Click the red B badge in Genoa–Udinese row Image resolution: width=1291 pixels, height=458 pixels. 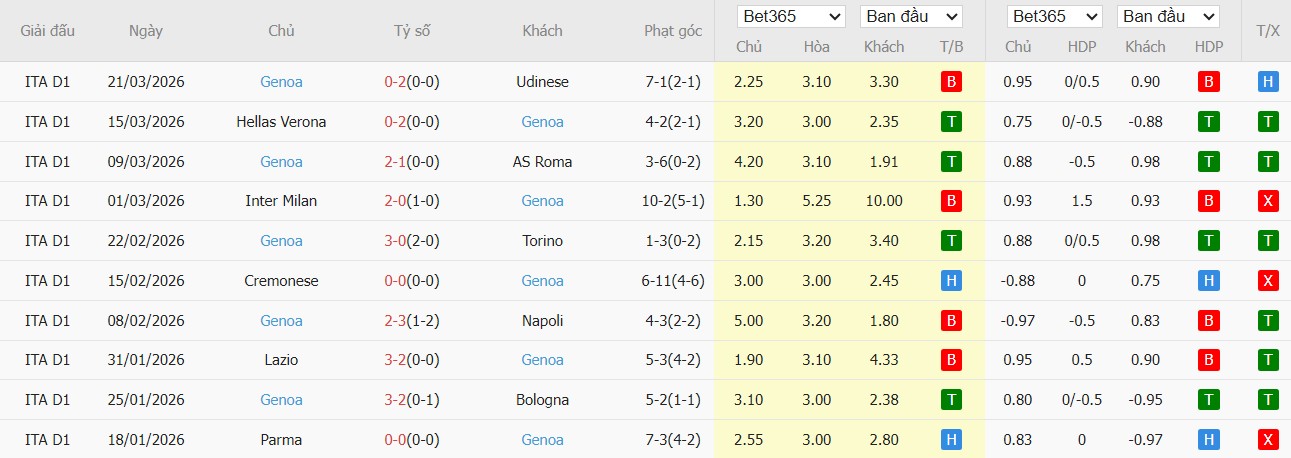point(951,82)
